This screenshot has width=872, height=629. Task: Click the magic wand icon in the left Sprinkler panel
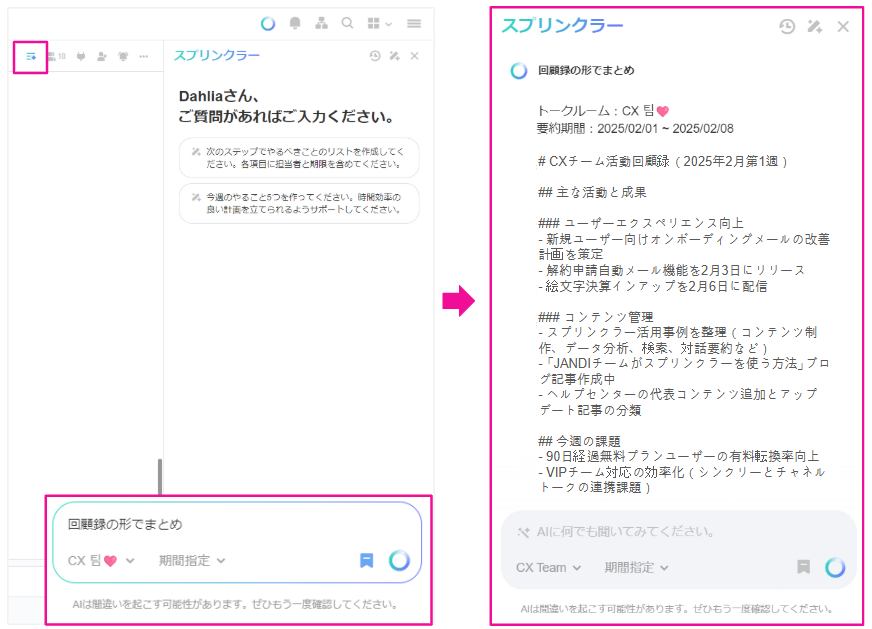point(395,56)
